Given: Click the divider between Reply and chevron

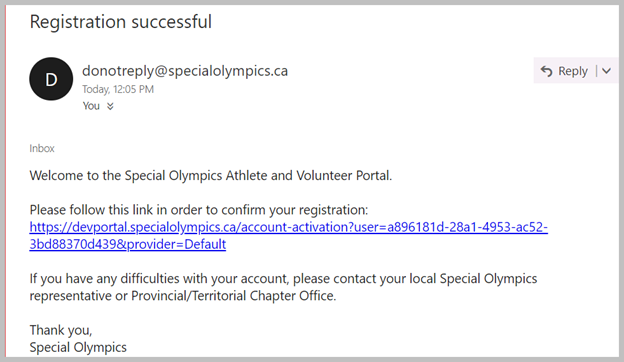Looking at the screenshot, I should click(x=597, y=71).
